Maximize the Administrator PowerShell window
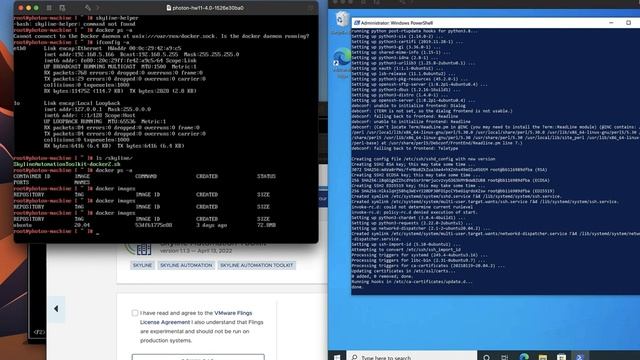Viewport: 640px width, 360px height. (628, 23)
